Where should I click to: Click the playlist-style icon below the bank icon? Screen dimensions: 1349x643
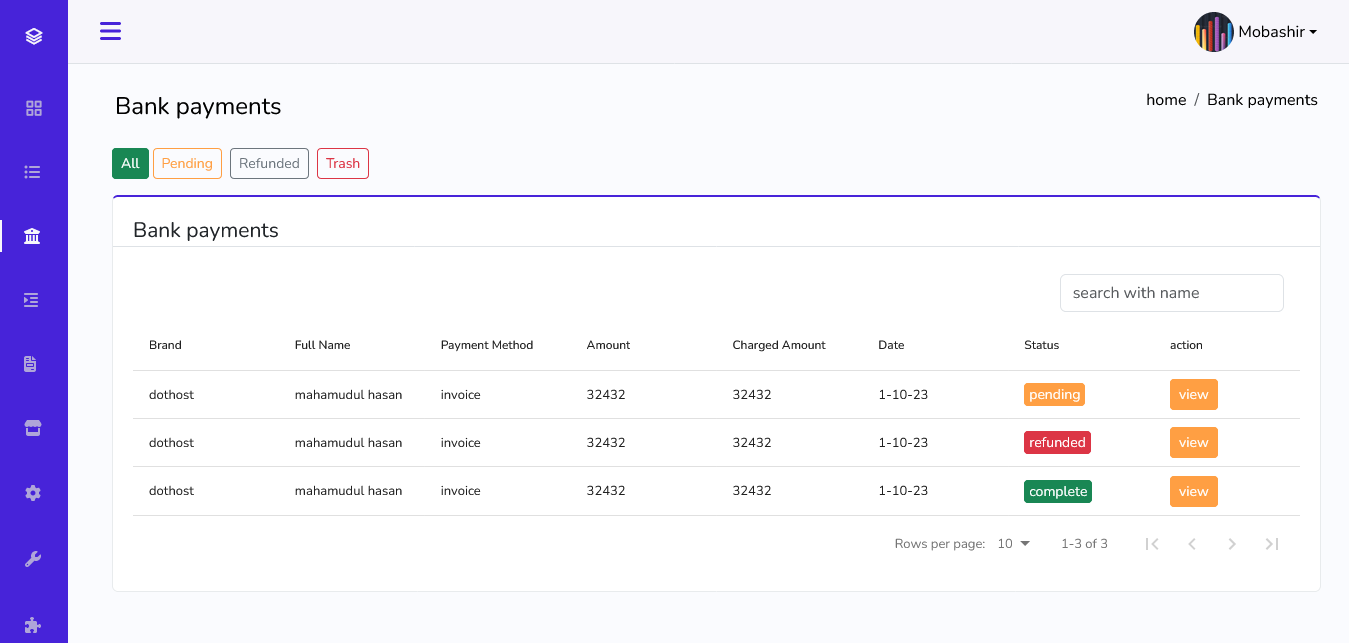coord(33,299)
